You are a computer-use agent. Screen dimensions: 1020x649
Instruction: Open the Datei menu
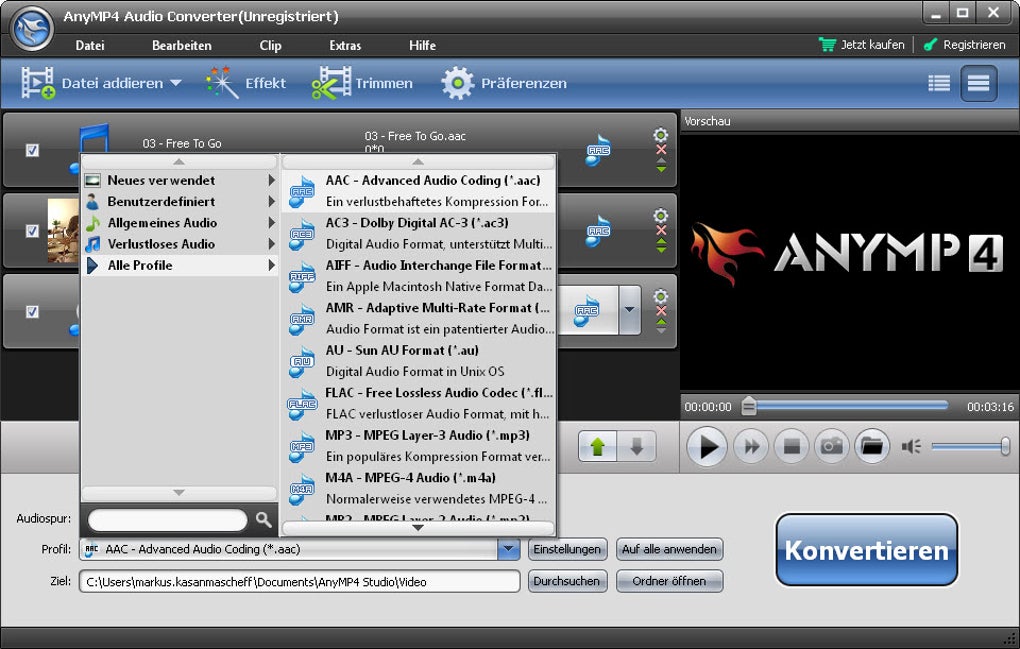pos(90,46)
